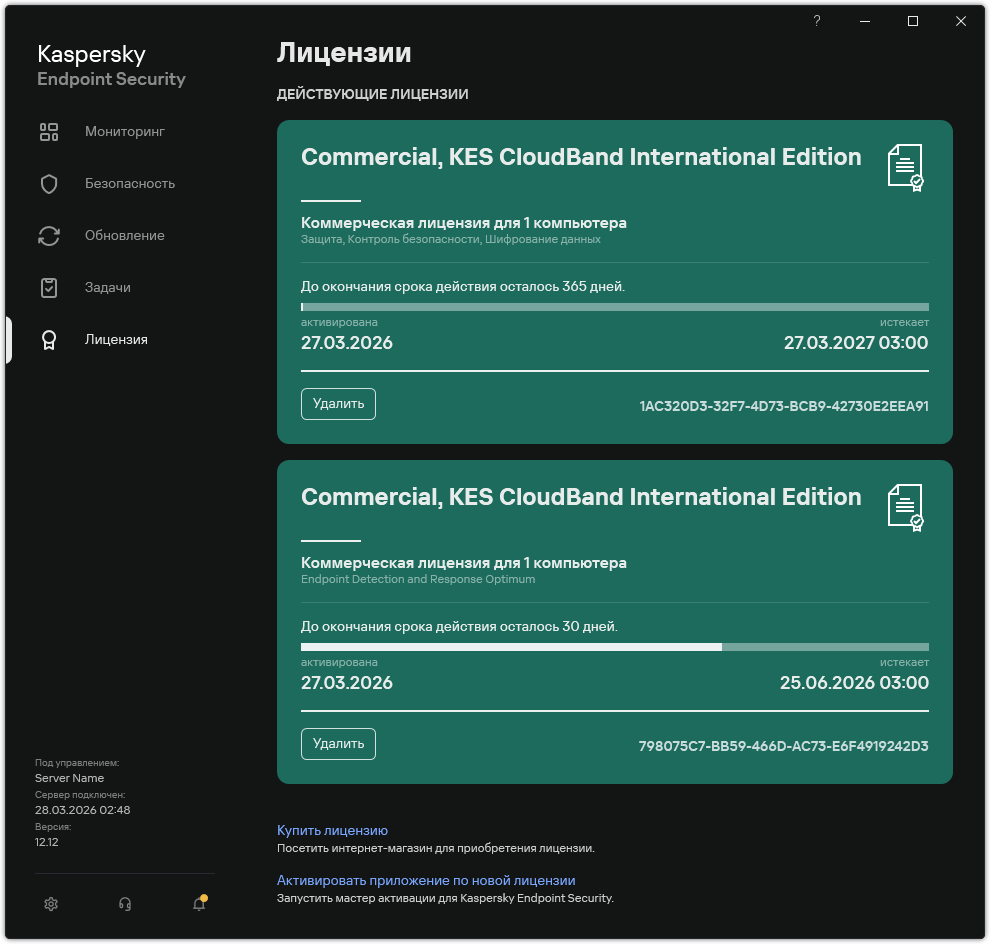Minimize the Kaspersky window
990x944 pixels.
pyautogui.click(x=865, y=21)
